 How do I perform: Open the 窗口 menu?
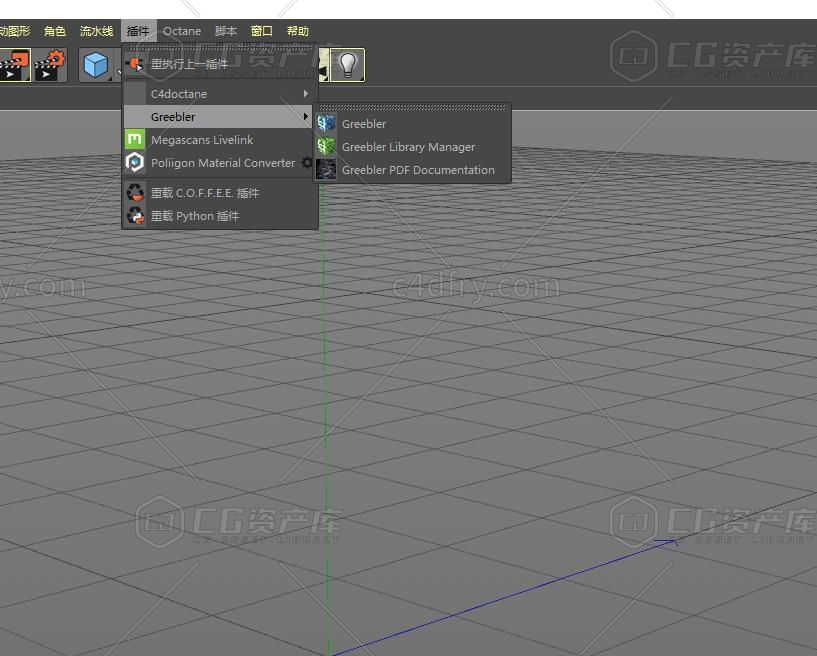coord(262,31)
